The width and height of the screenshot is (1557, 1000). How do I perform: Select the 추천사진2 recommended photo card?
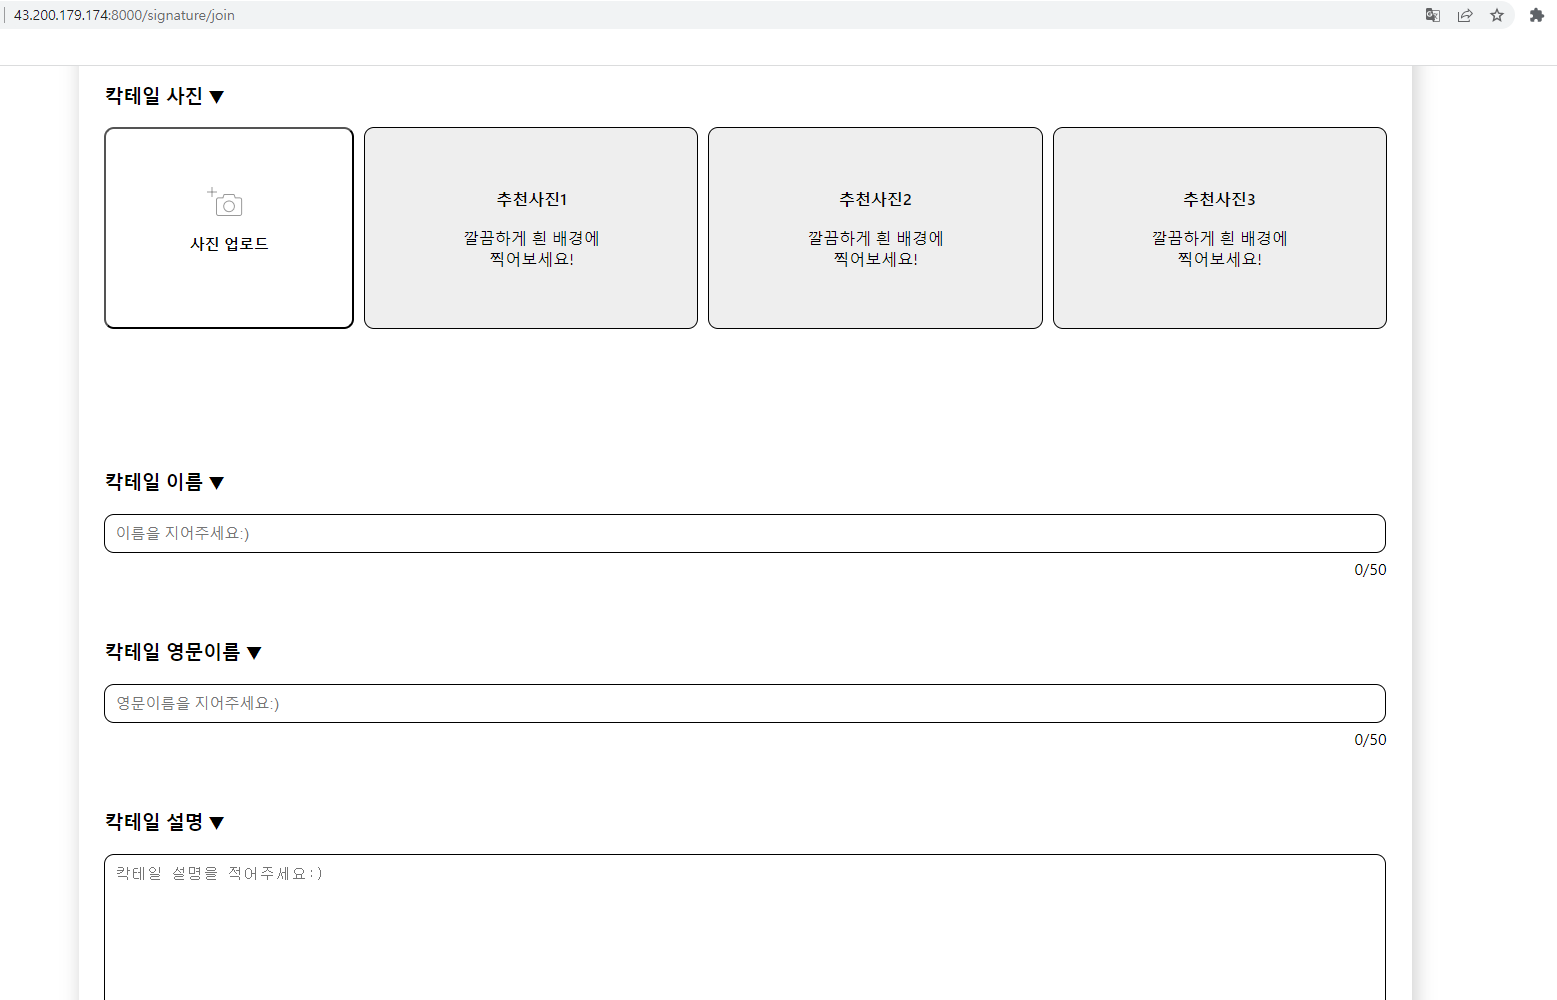pyautogui.click(x=874, y=227)
